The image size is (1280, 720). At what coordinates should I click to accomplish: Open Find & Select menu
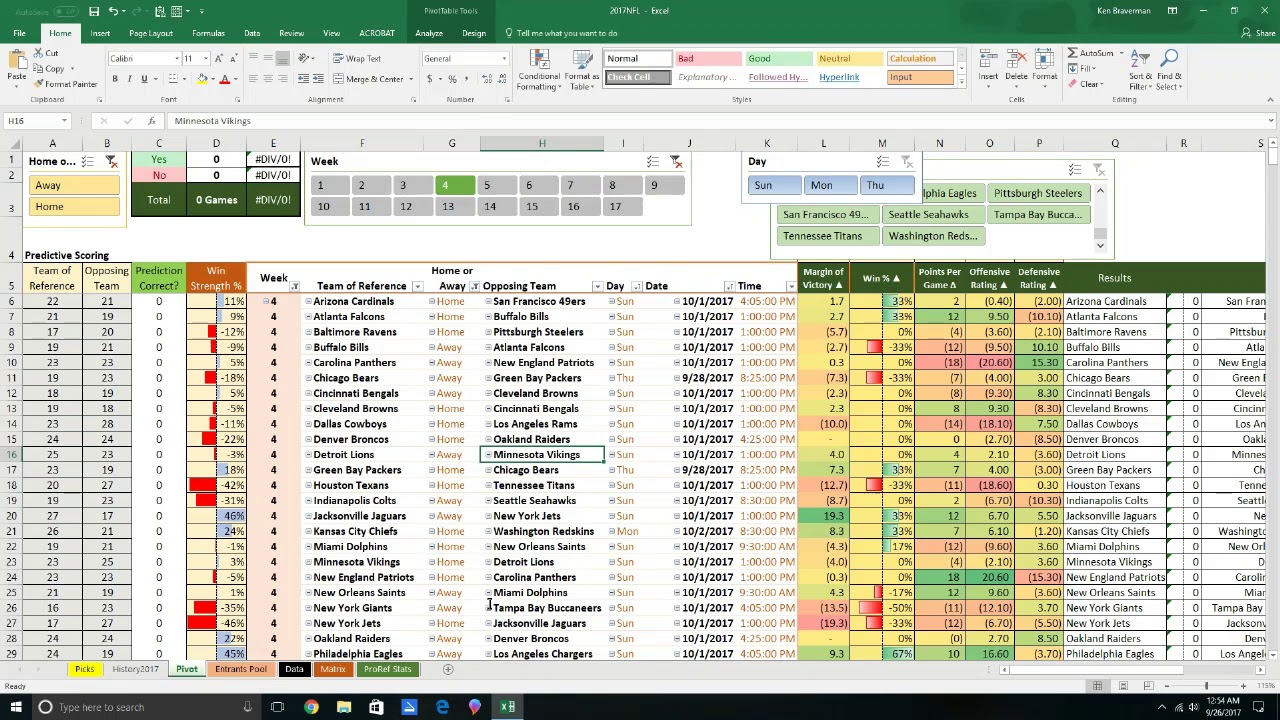tap(1168, 70)
